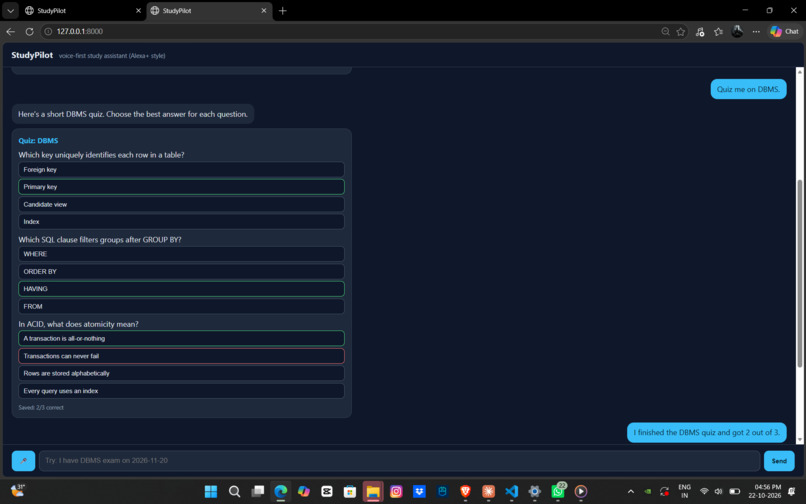Open File Explorer from the taskbar
The height and width of the screenshot is (504, 806).
[x=373, y=491]
